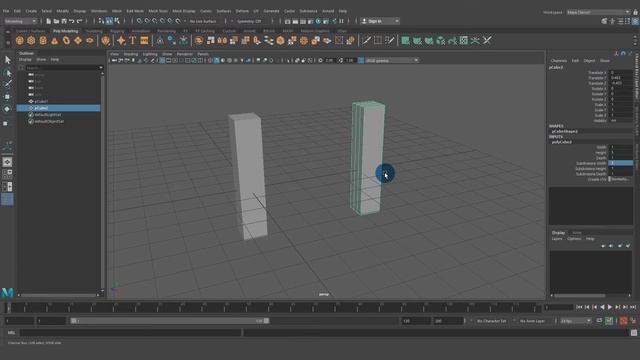Viewport: 640px width, 360px height.
Task: Click the go to start of playback button
Action: 579,307
